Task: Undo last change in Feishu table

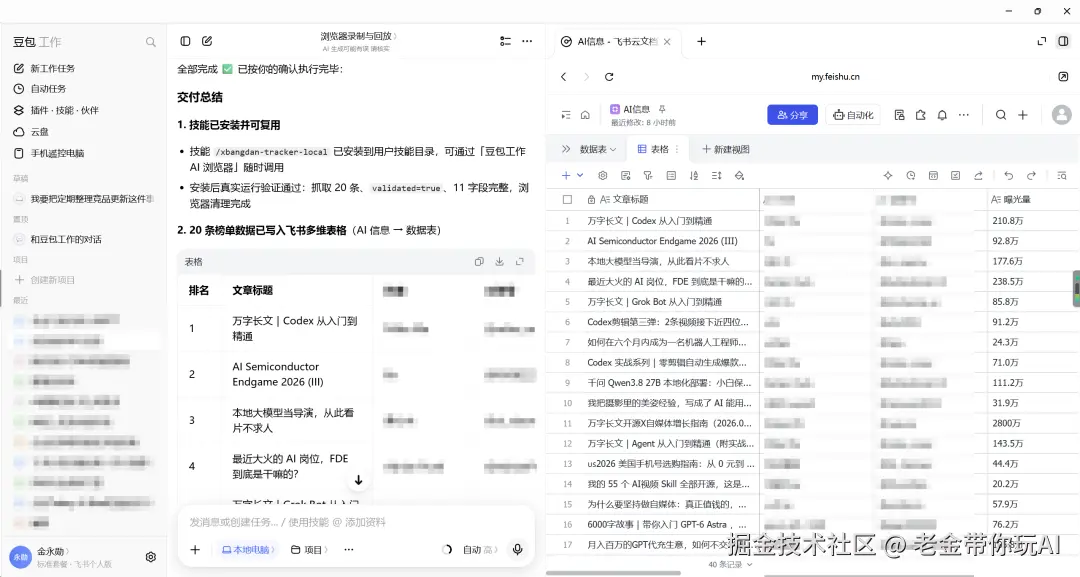Action: pyautogui.click(x=1008, y=176)
